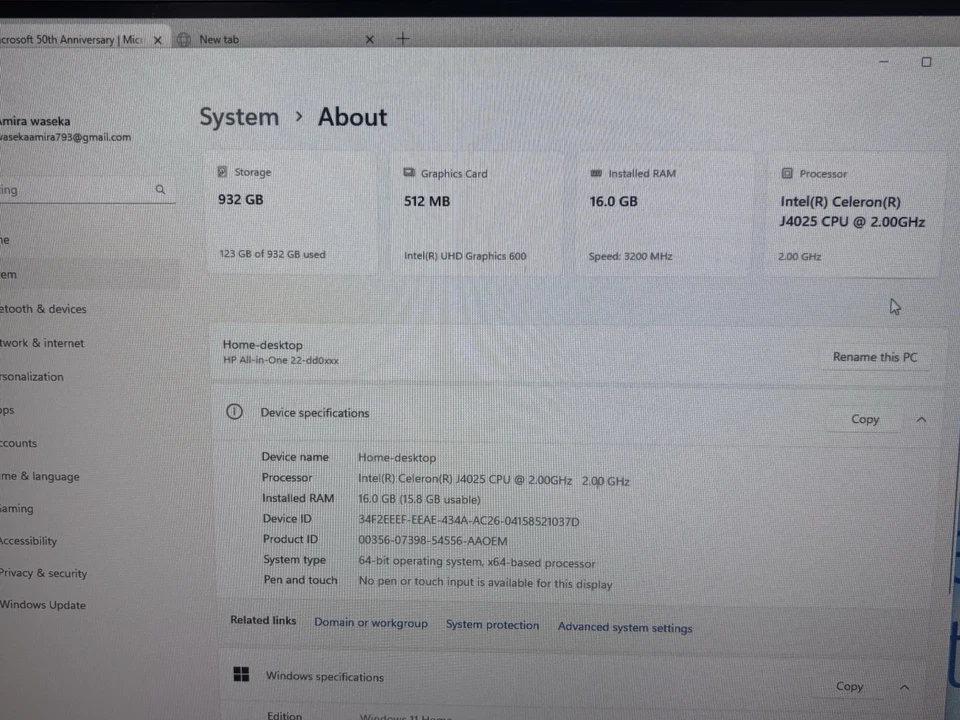The width and height of the screenshot is (960, 720).
Task: Click the Device specifications info icon
Action: [x=234, y=411]
